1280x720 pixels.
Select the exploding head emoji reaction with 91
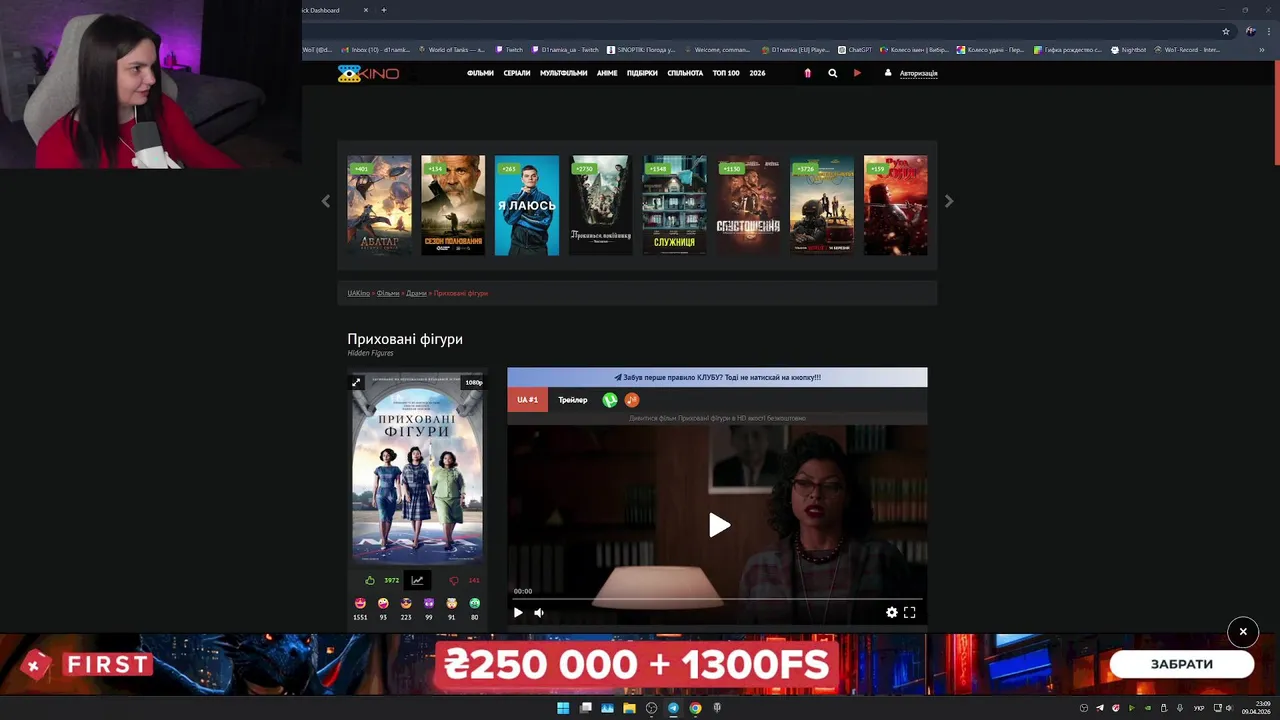pyautogui.click(x=451, y=603)
